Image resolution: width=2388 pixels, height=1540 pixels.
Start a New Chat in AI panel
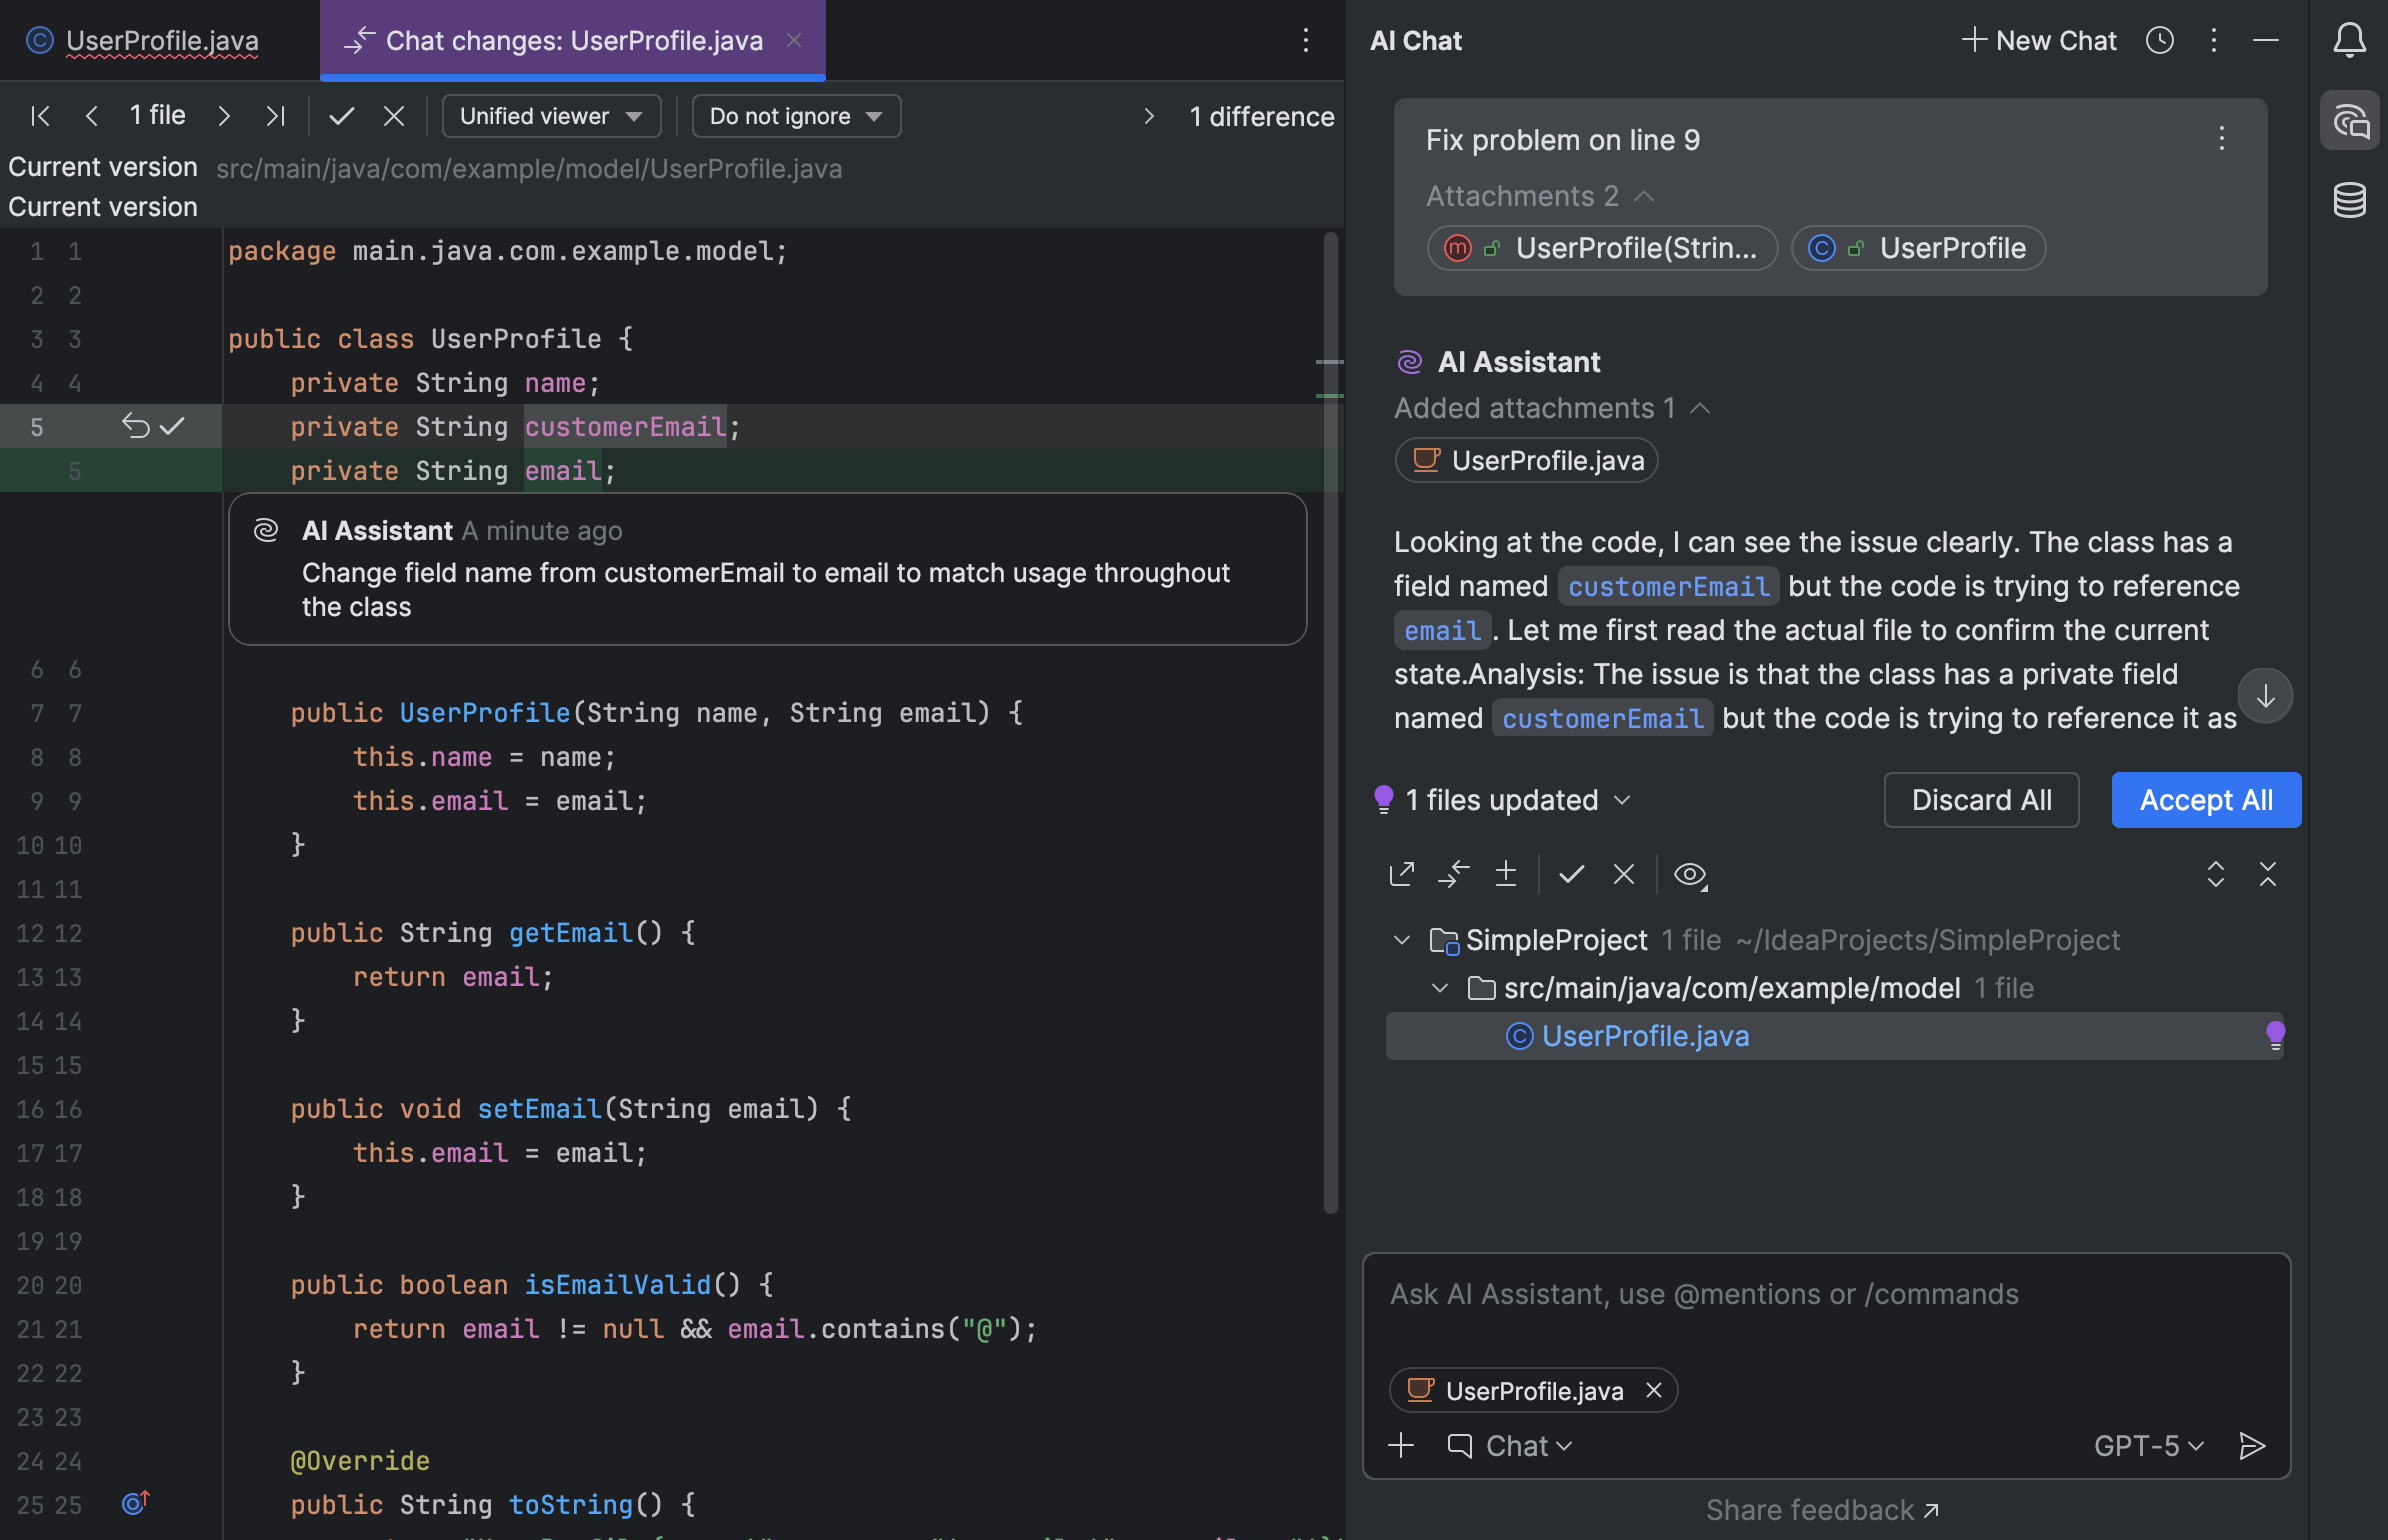click(x=2037, y=41)
